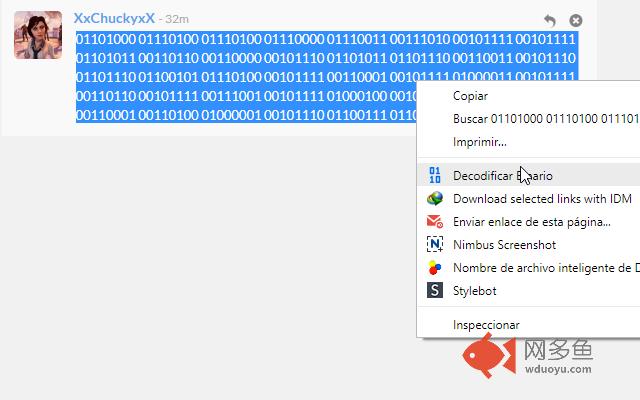Open Stylebot from the context menu
This screenshot has height=400, width=640.
[x=529, y=291]
